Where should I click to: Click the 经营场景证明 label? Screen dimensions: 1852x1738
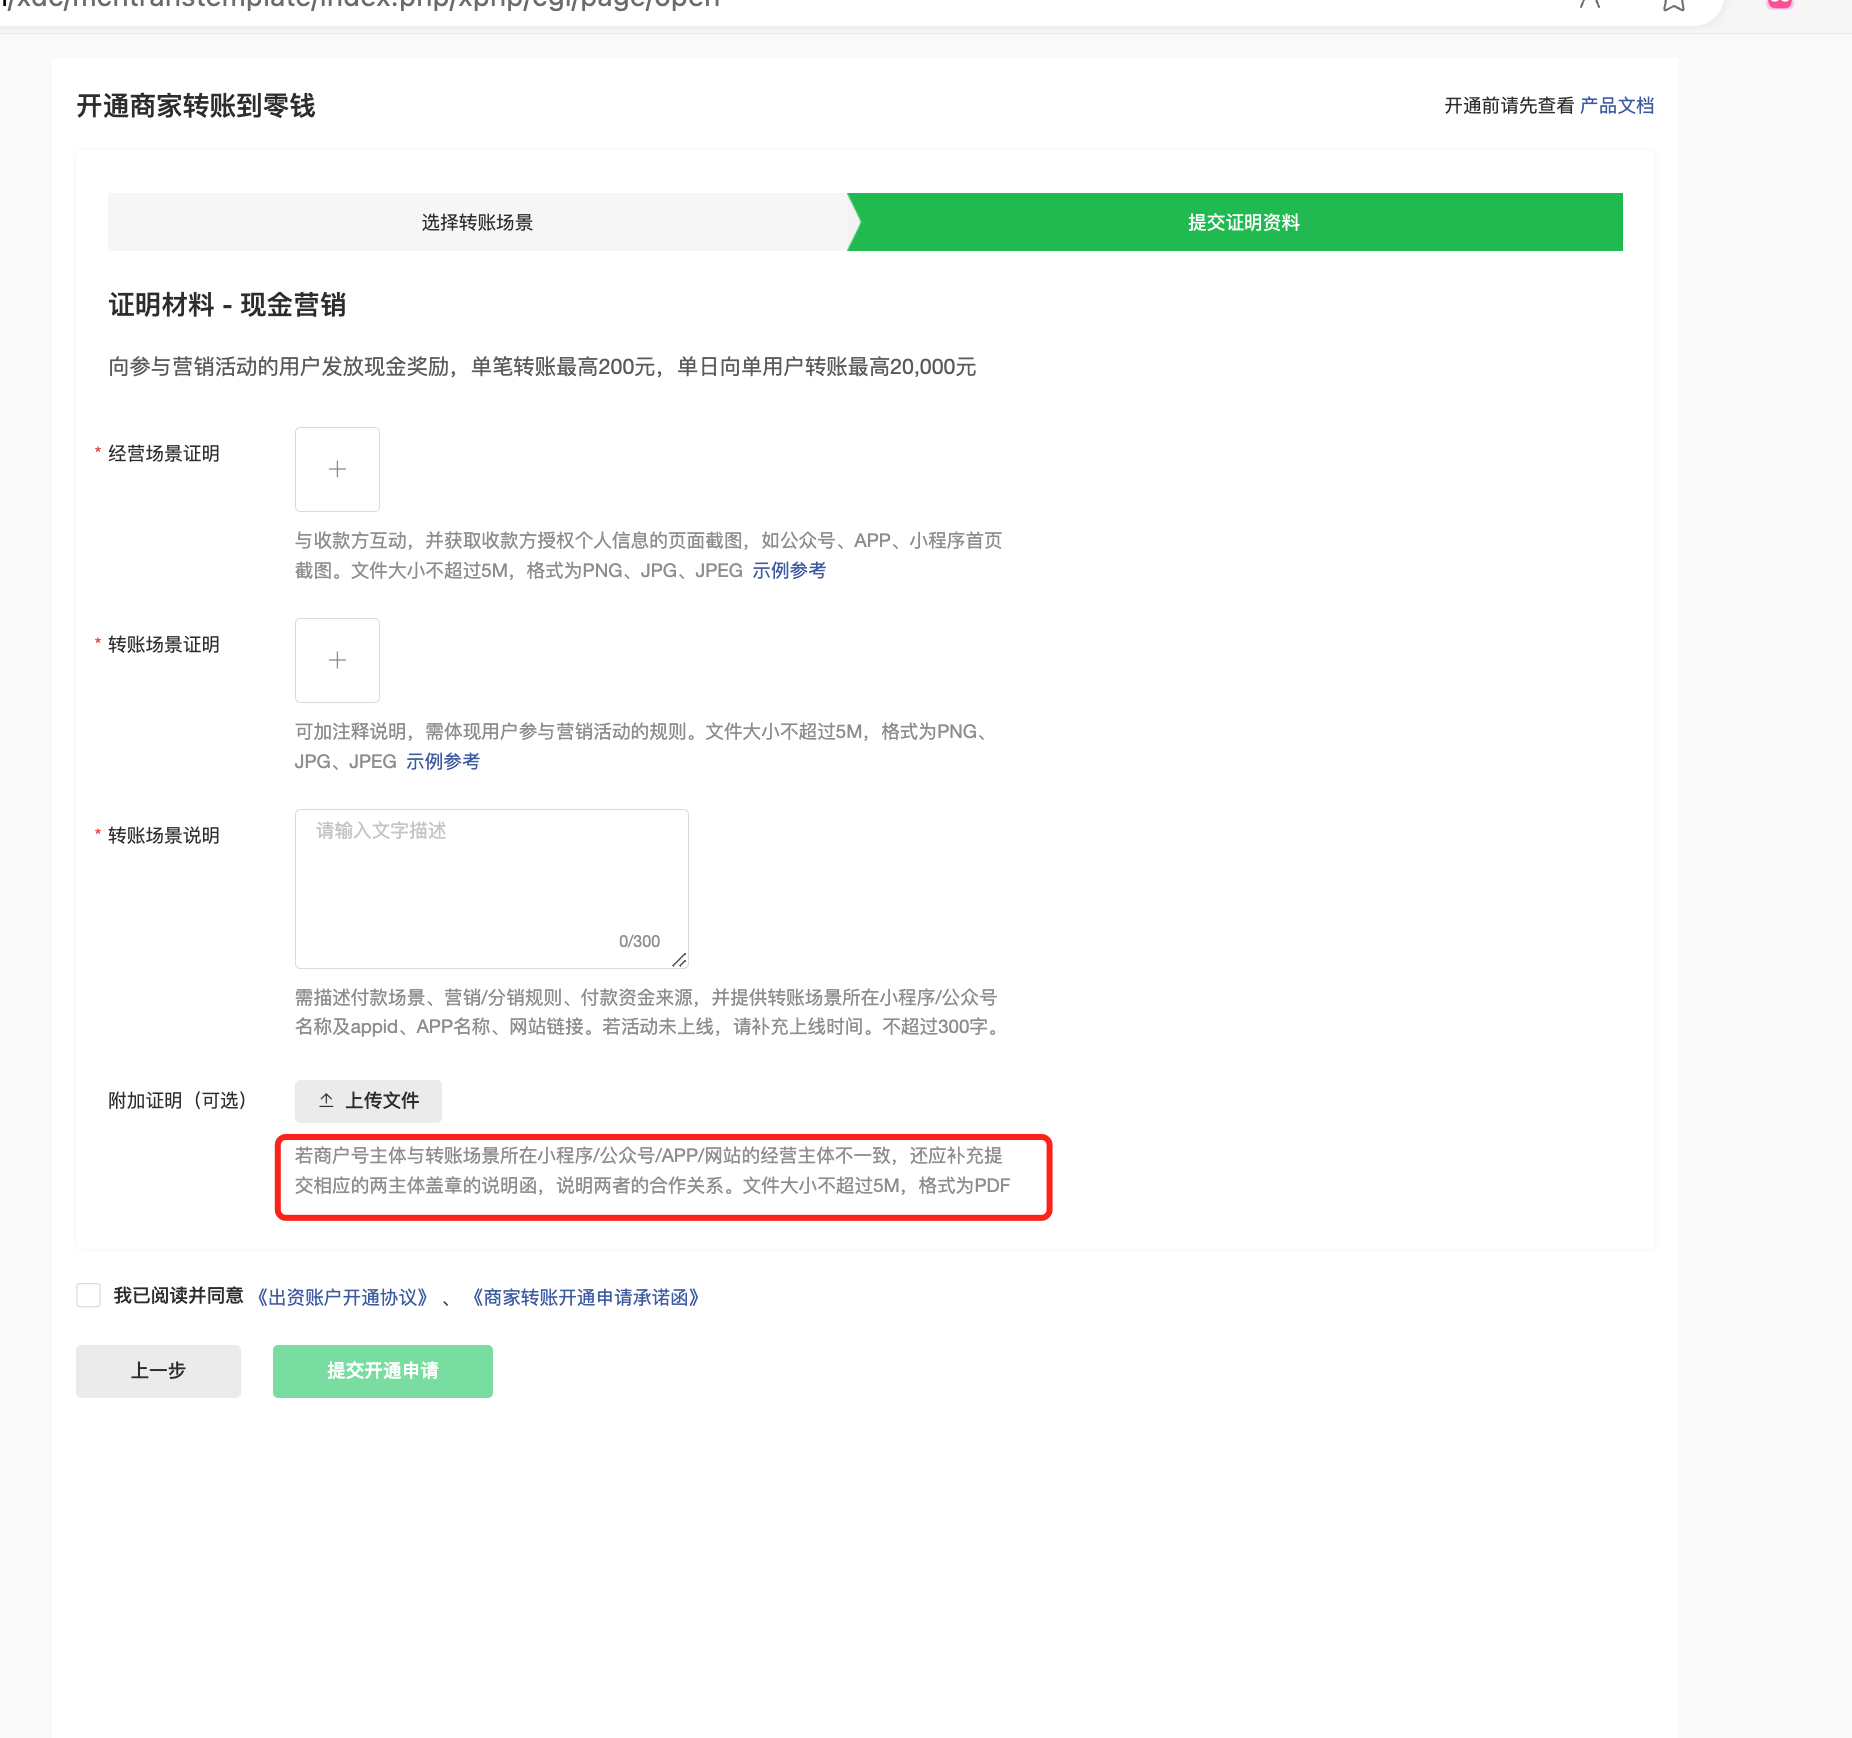(164, 454)
